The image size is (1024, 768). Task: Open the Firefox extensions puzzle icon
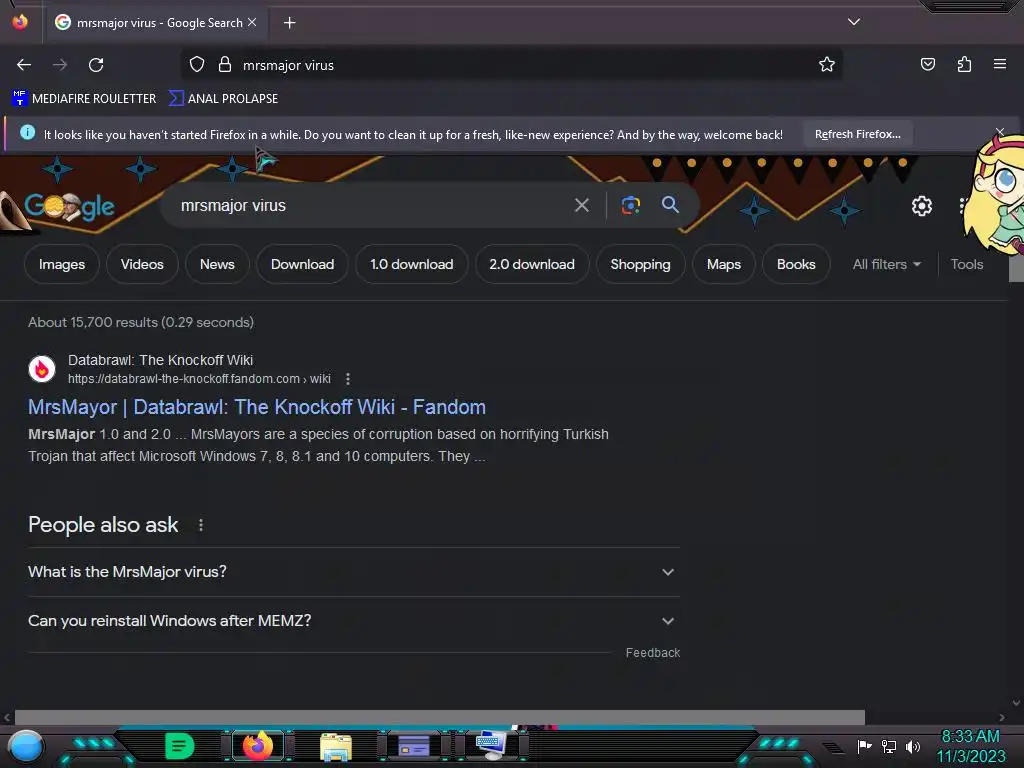click(964, 64)
